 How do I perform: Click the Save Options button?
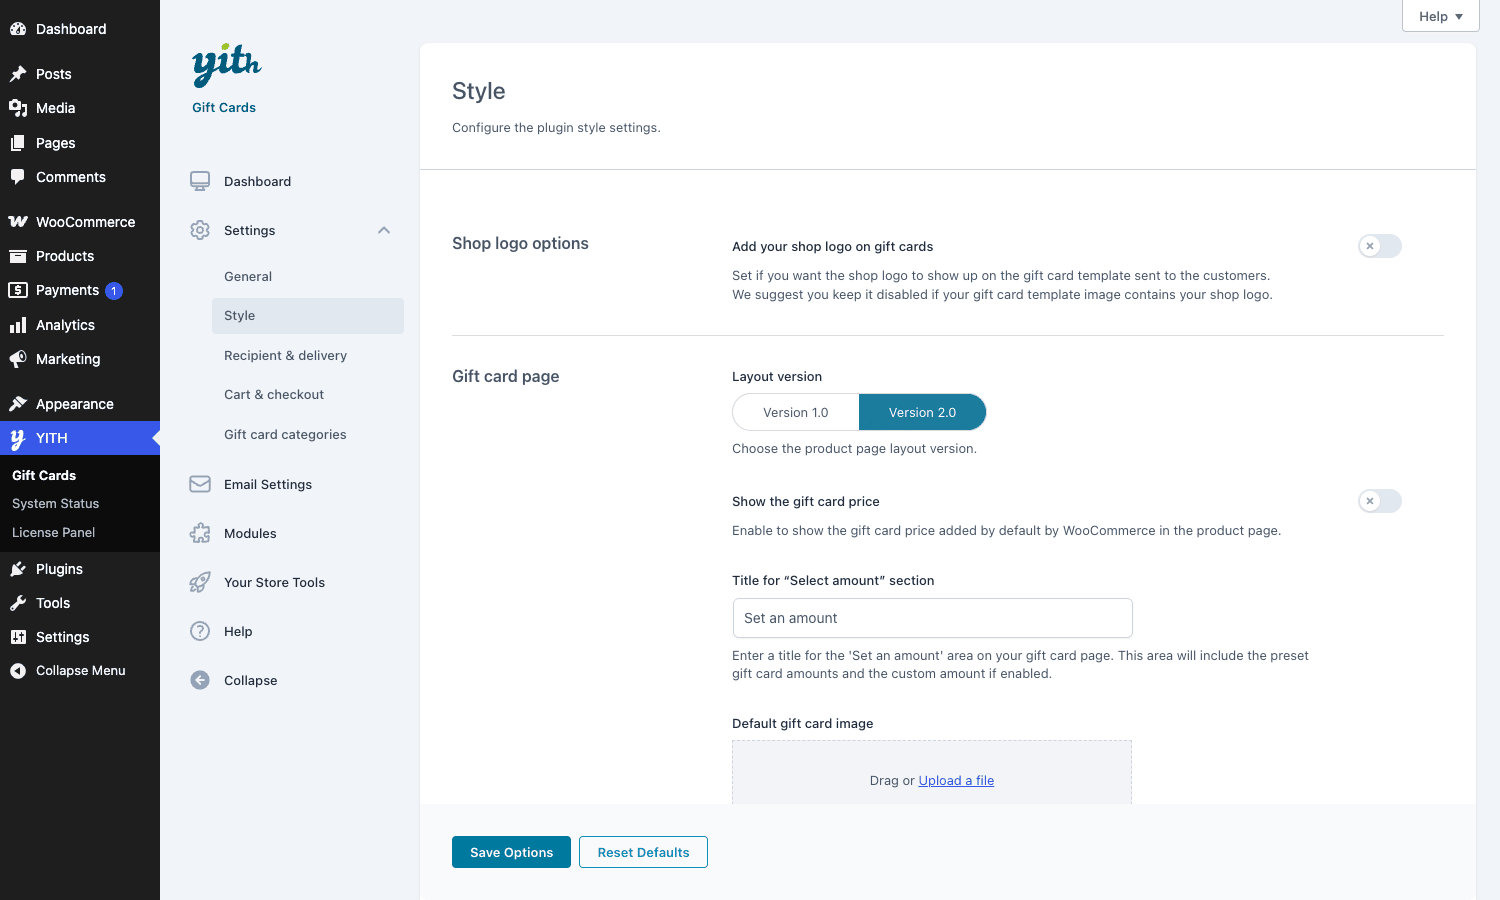tap(511, 852)
